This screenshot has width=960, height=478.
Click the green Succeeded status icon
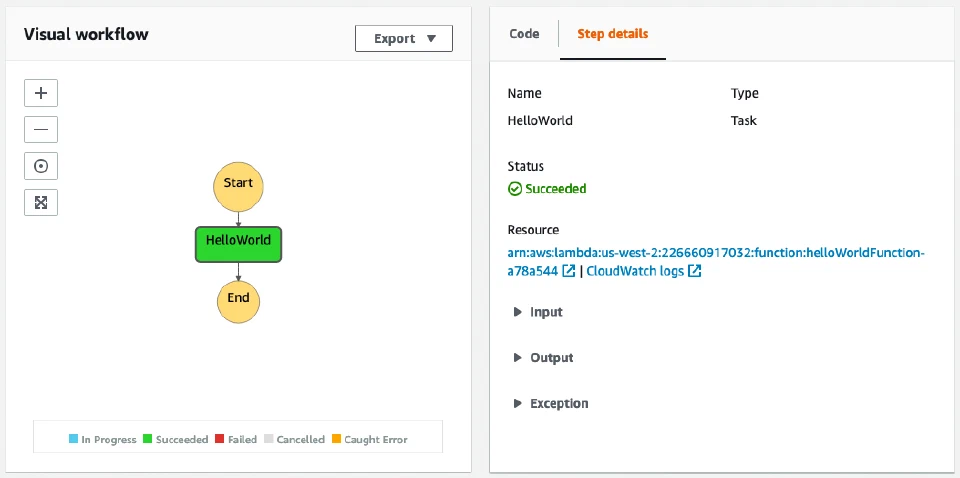coord(515,189)
